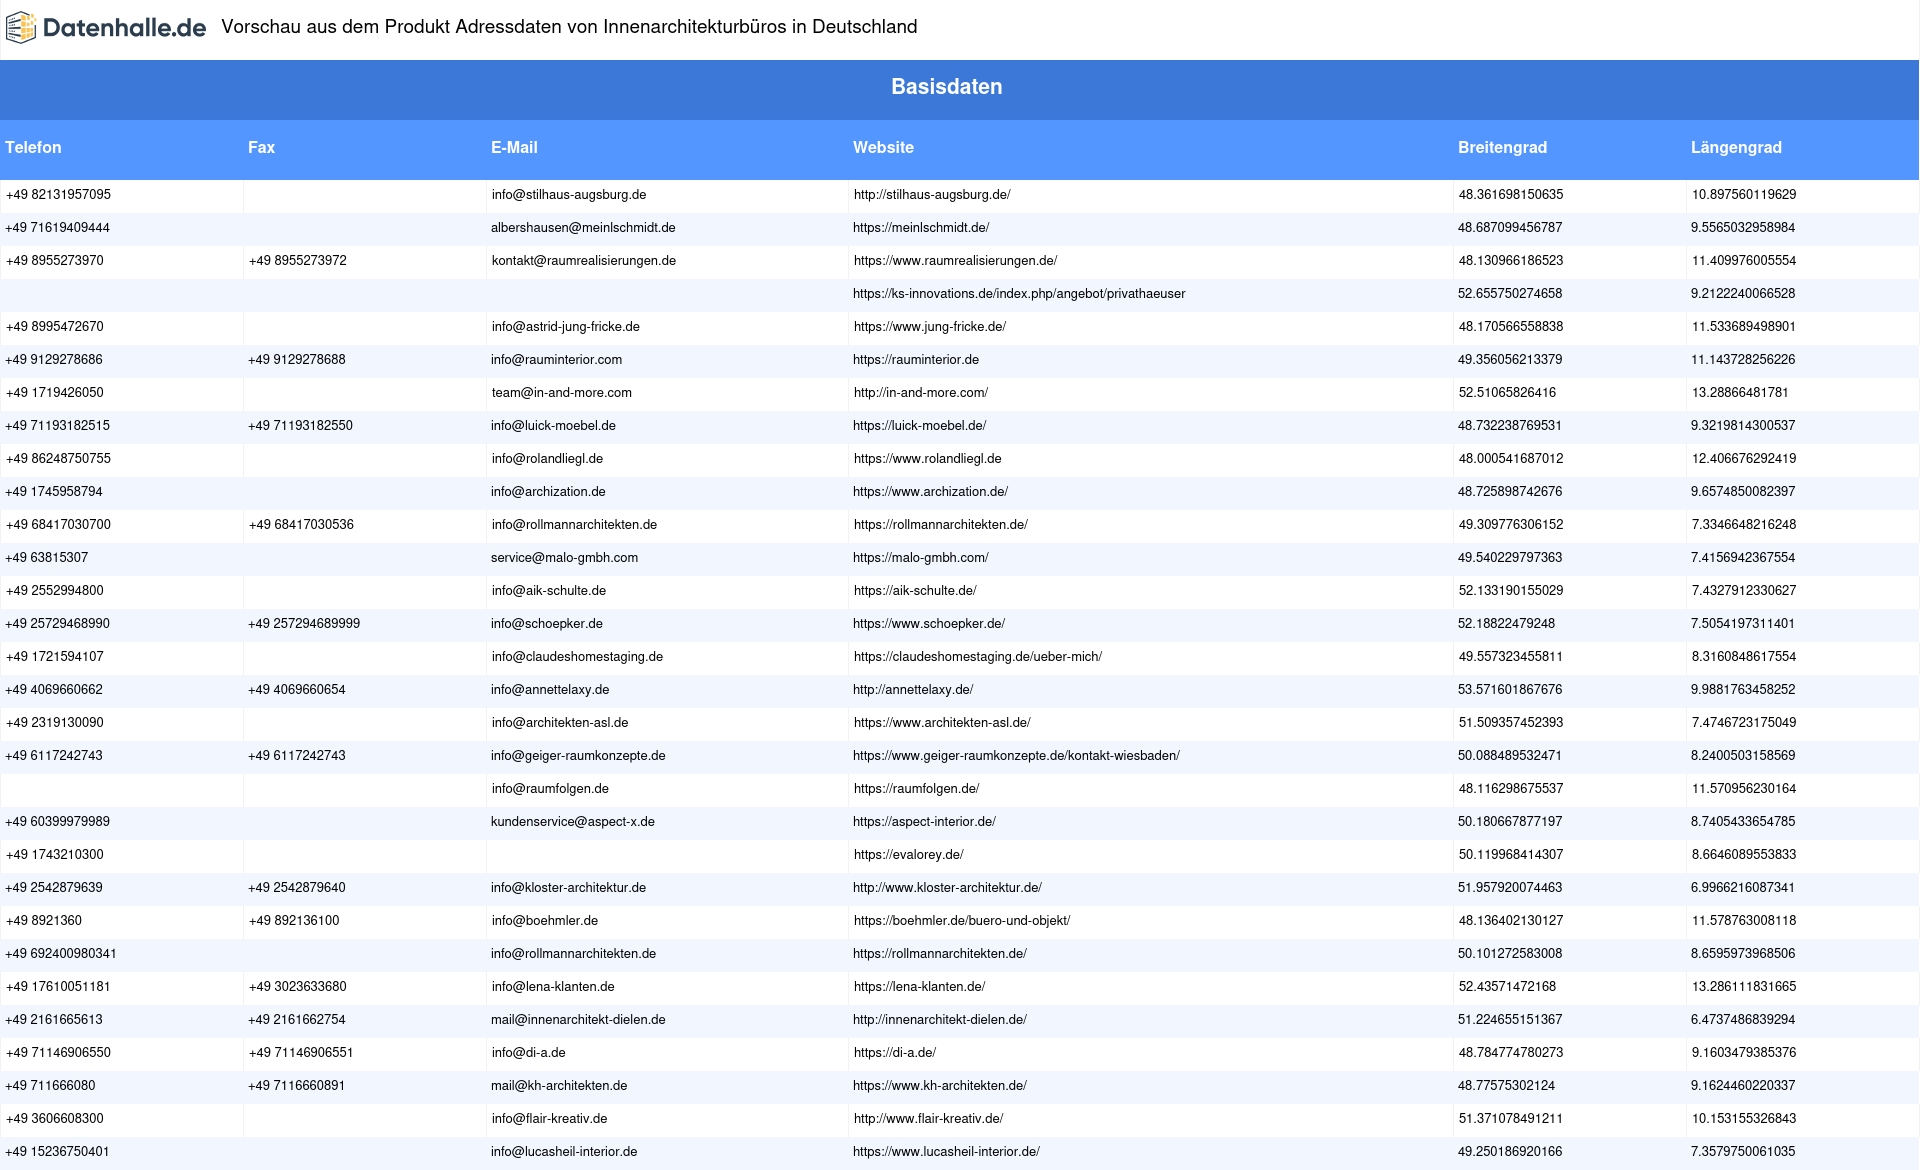This screenshot has height=1170, width=1920.
Task: Click the email info@stilhaus-augsburg.de
Action: [569, 195]
